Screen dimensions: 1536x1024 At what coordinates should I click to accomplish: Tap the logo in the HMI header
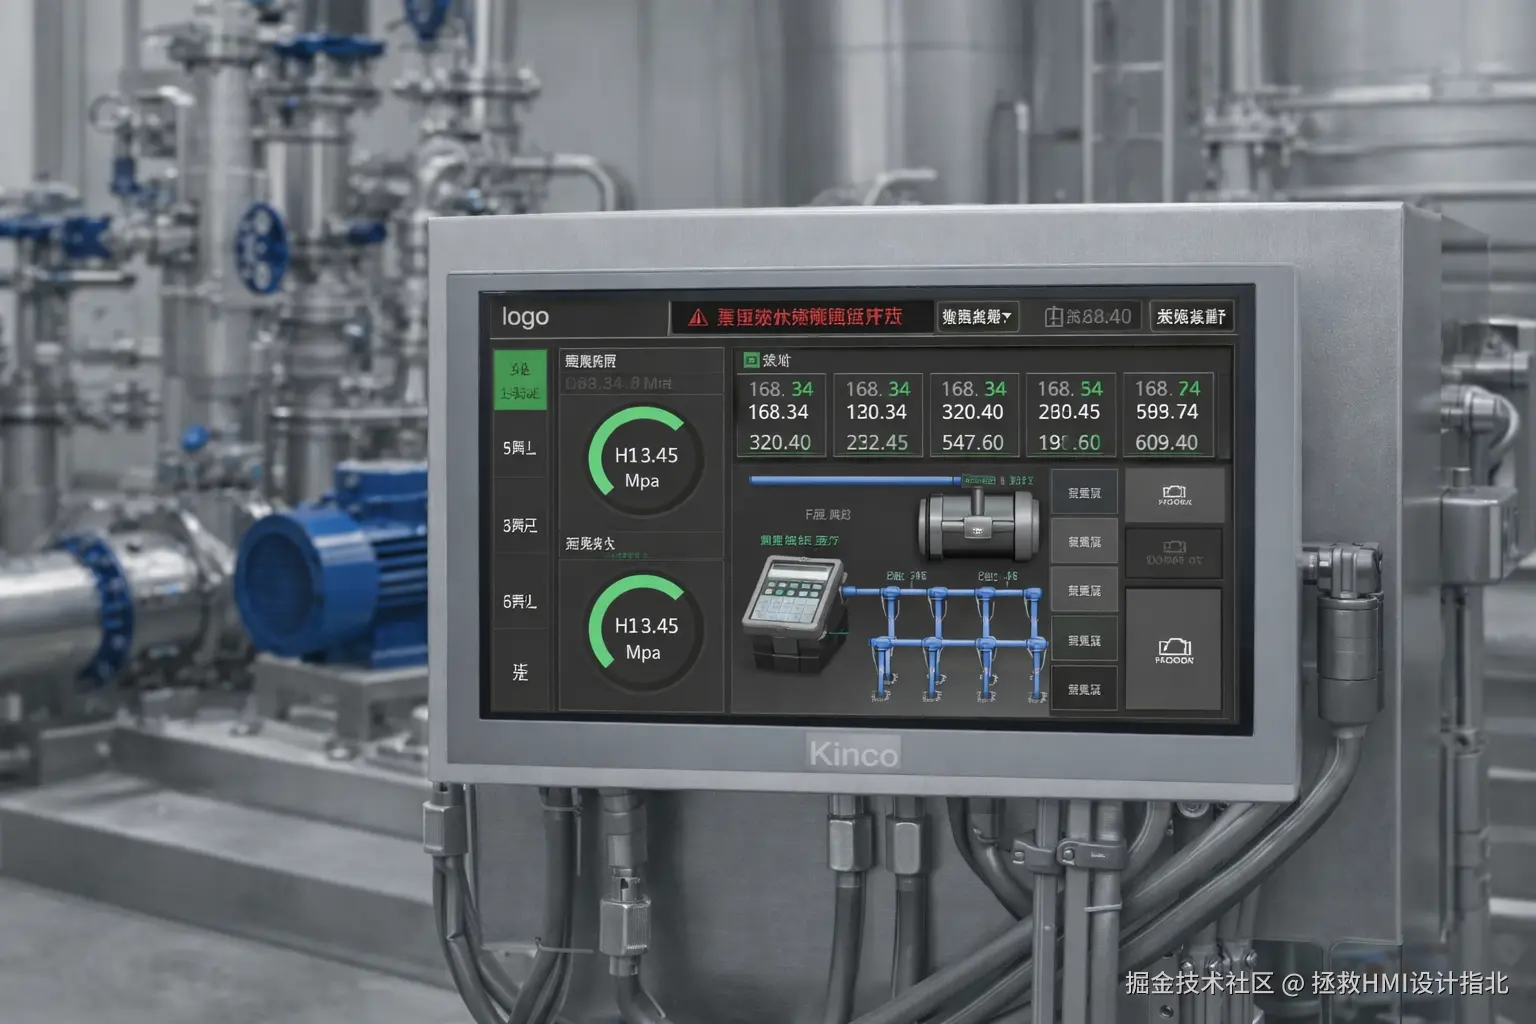(x=525, y=317)
